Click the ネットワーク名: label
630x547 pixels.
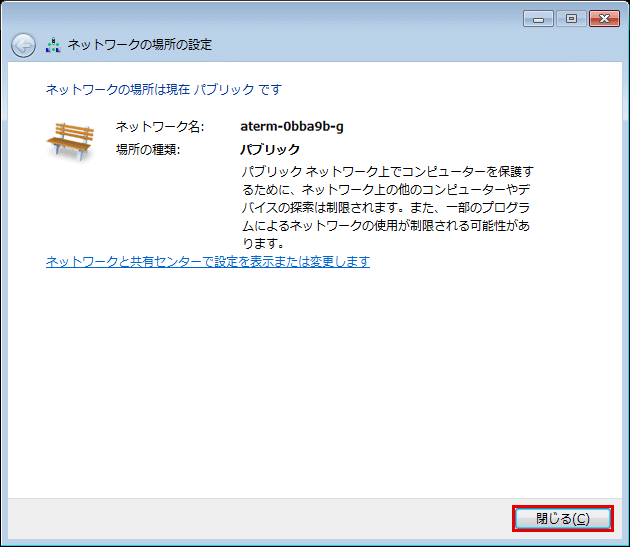[x=160, y=127]
